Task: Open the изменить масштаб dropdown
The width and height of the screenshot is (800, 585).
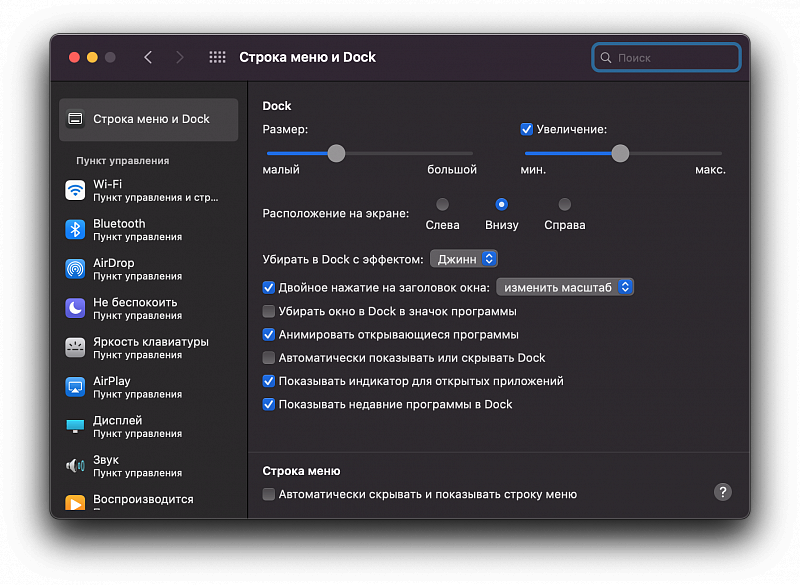Action: 566,287
